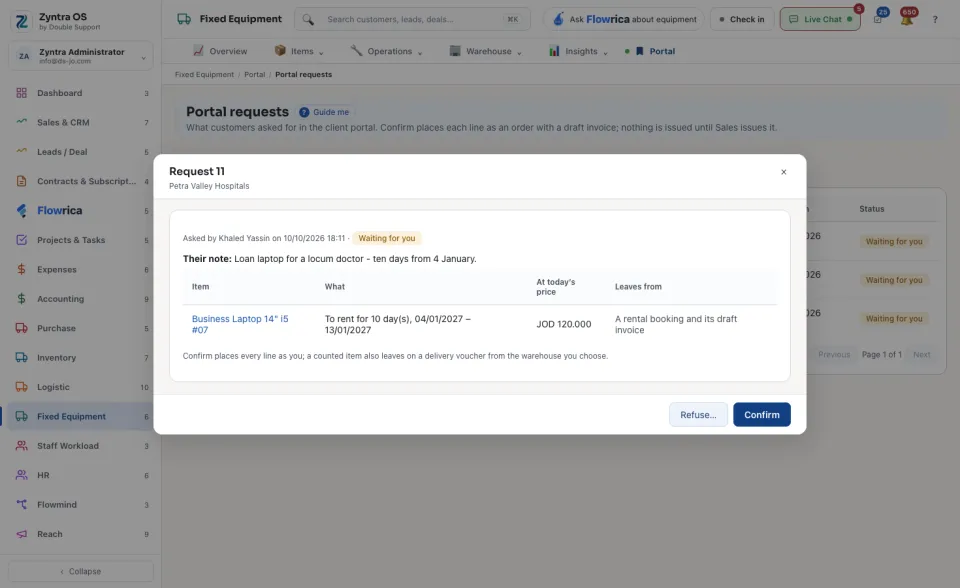Screen dimensions: 960x588
Task: Go to Fixed Equipment breadcrumb
Action: coord(204,75)
